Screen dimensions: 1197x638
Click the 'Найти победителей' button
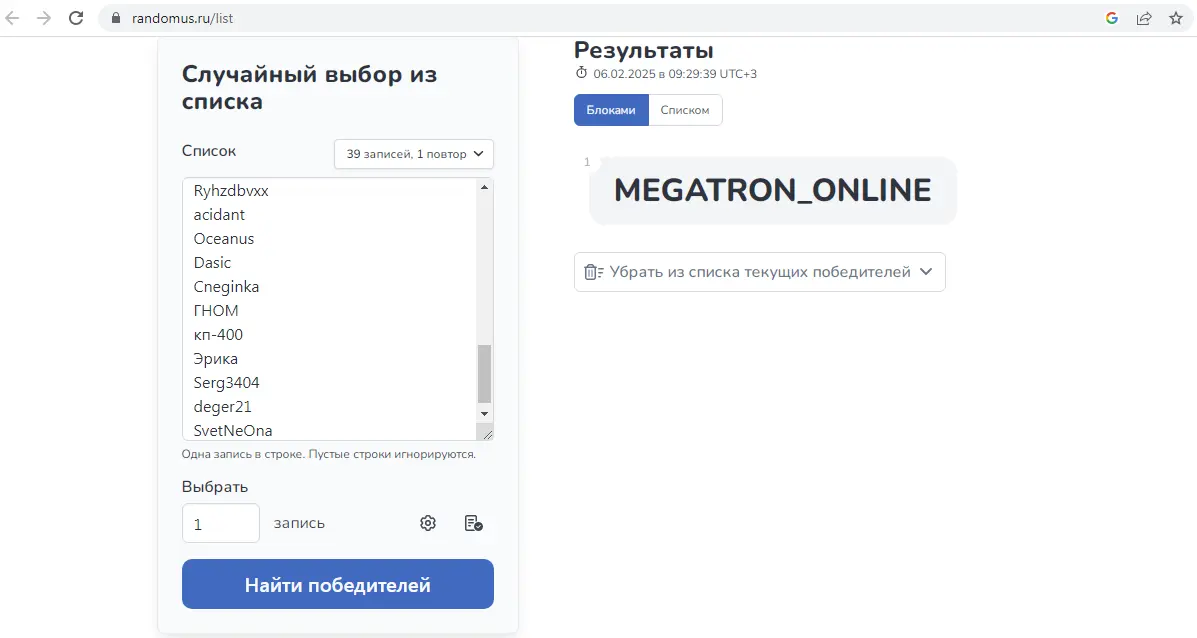(x=337, y=585)
